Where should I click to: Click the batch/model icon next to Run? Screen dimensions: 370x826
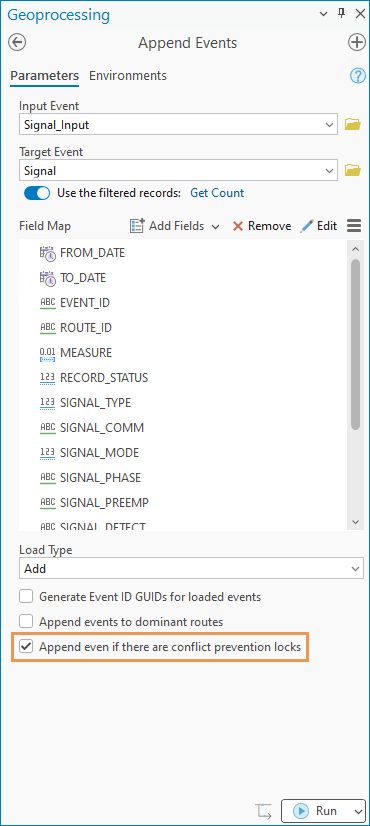(x=264, y=811)
